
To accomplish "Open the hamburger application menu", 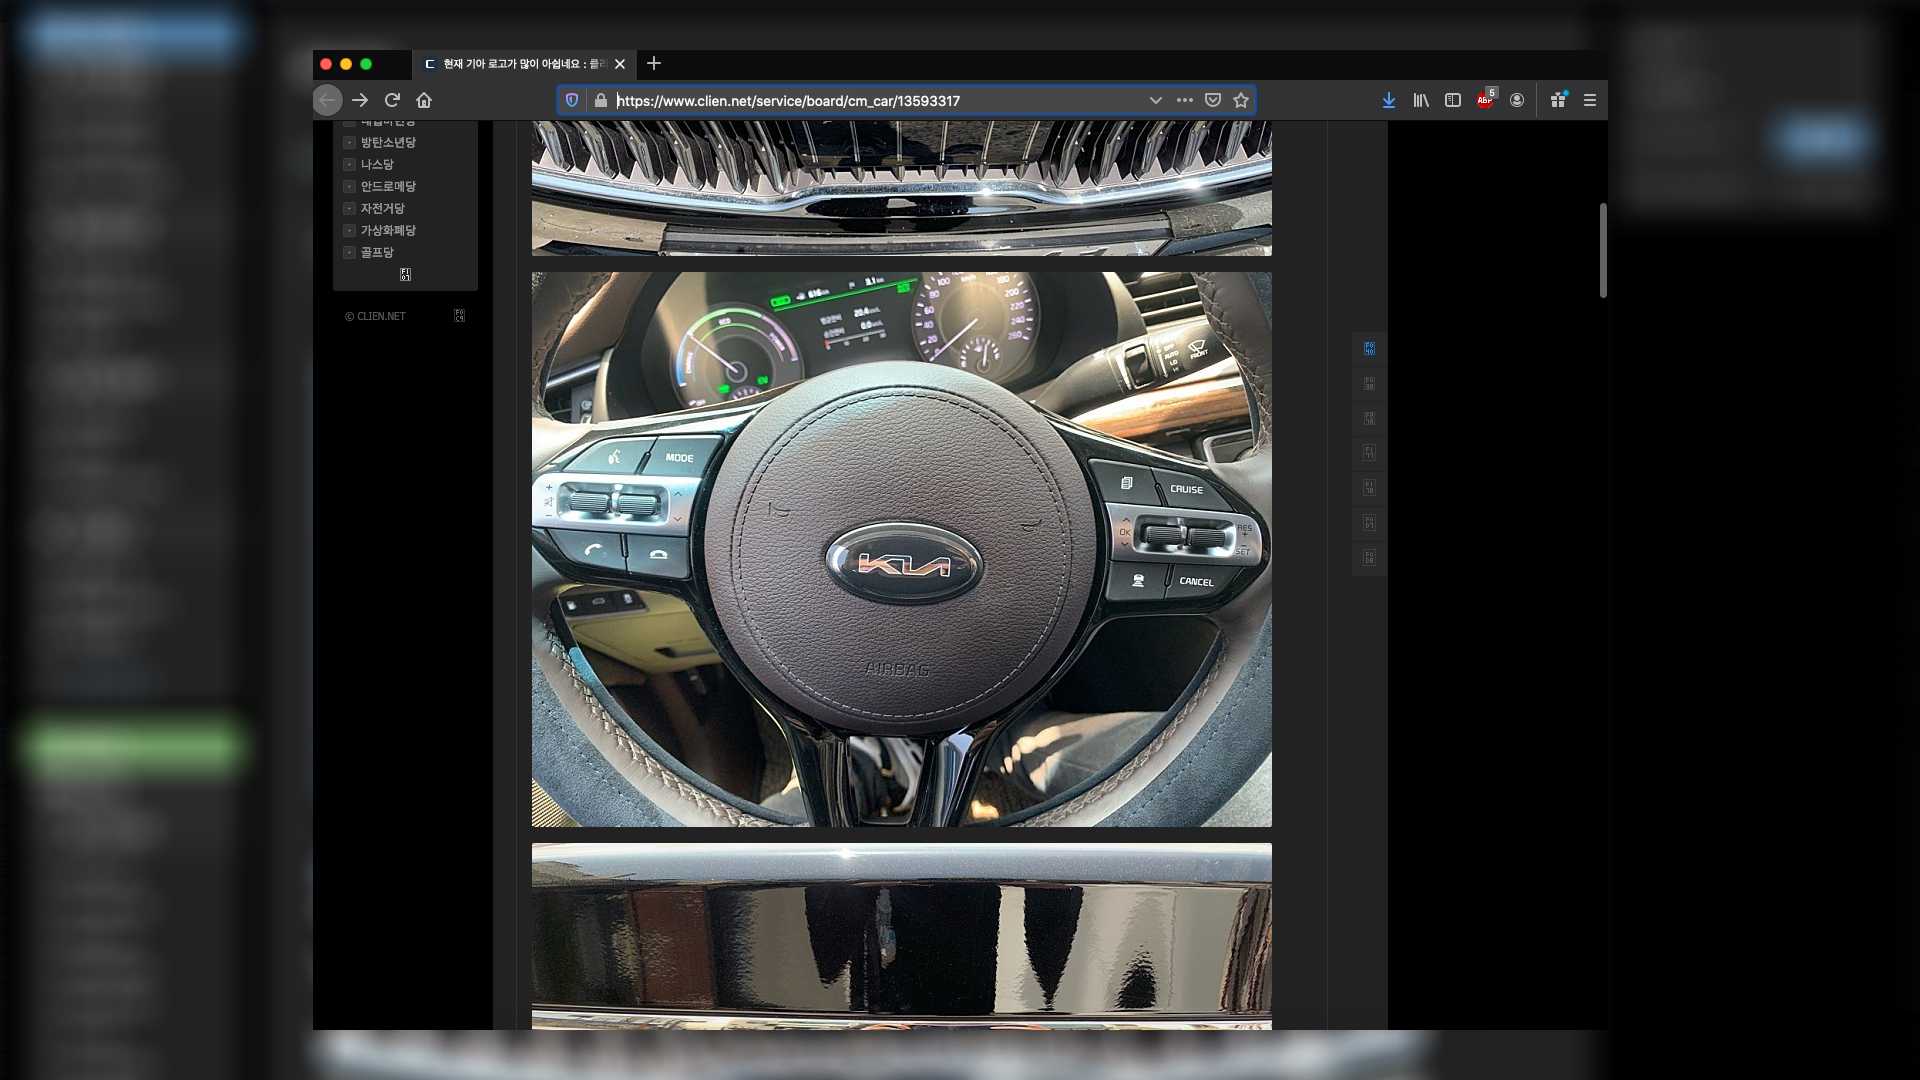I will click(1590, 100).
